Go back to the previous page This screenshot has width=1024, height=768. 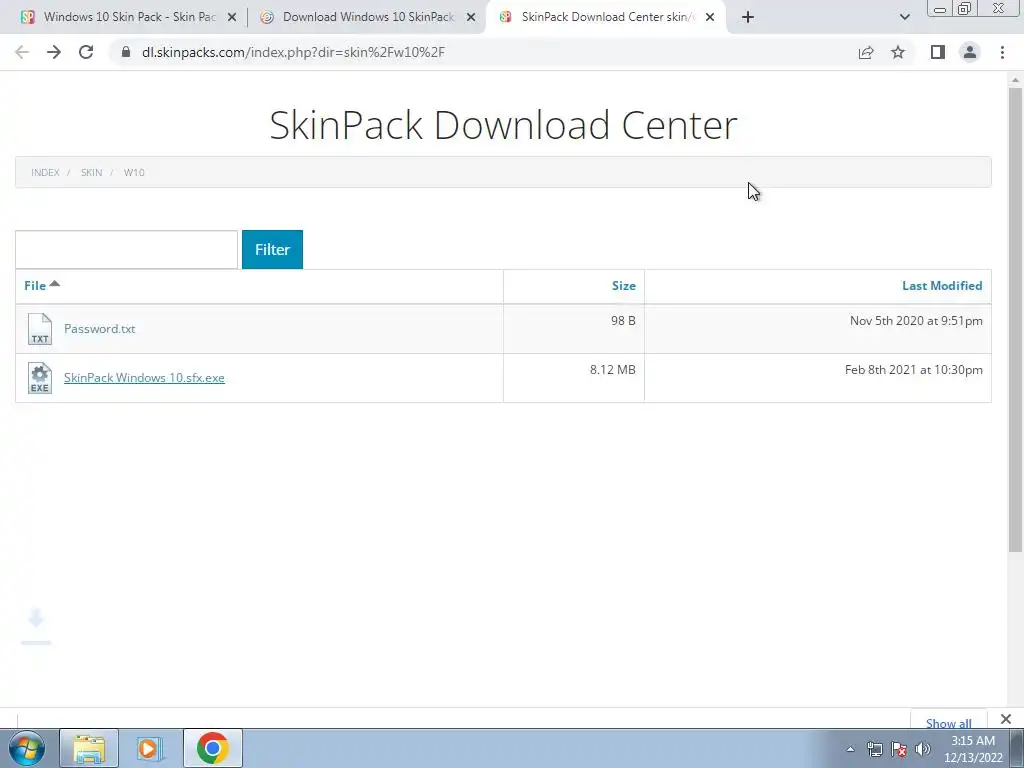tap(22, 52)
